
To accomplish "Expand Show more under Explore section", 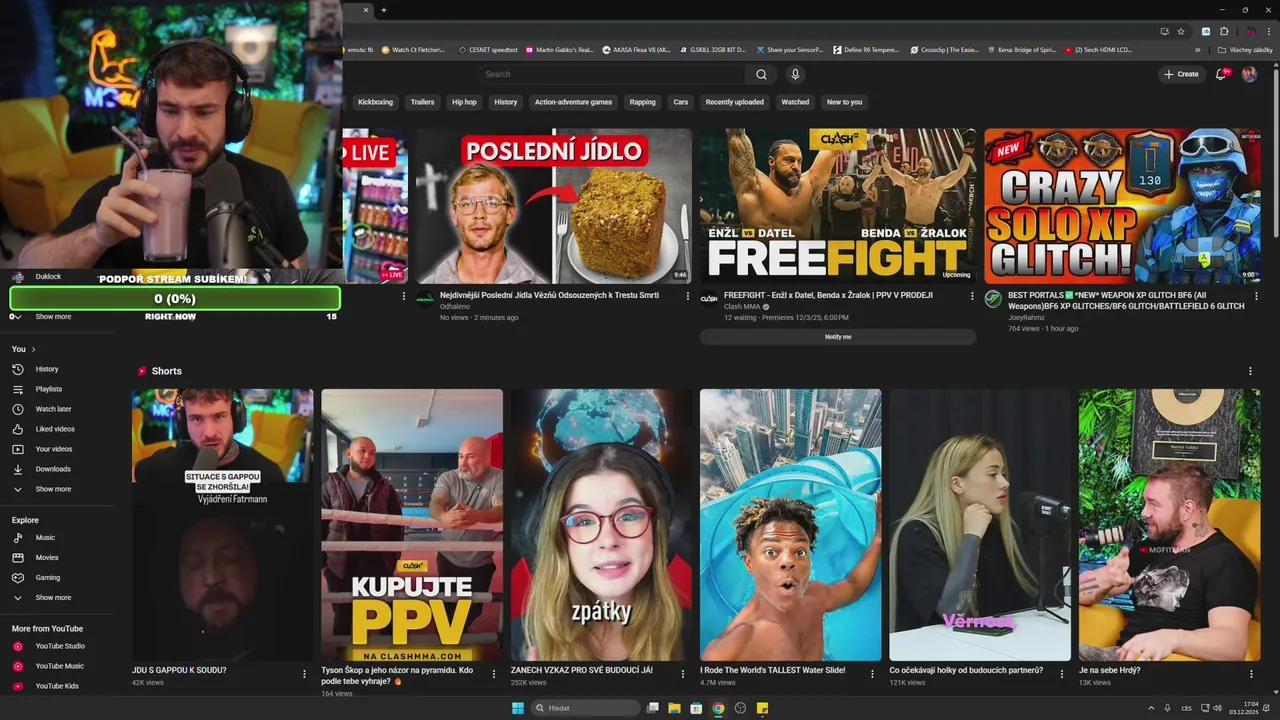I will [x=53, y=598].
